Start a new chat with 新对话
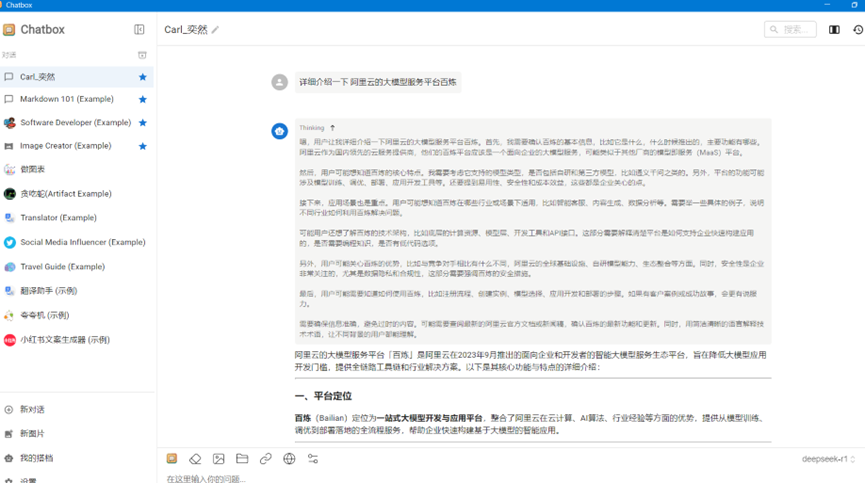865x483 pixels. [77, 410]
